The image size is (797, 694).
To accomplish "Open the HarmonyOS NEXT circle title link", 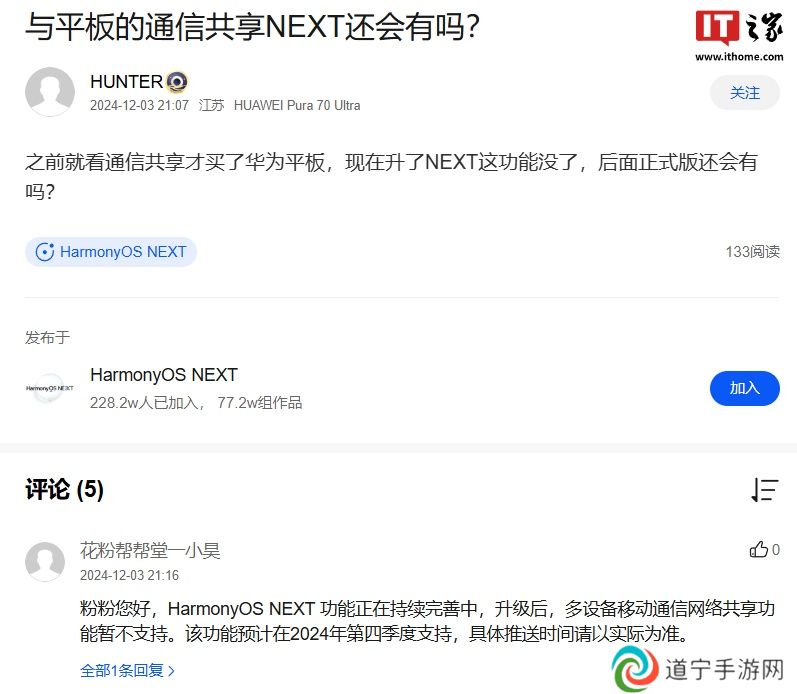I will coord(164,375).
